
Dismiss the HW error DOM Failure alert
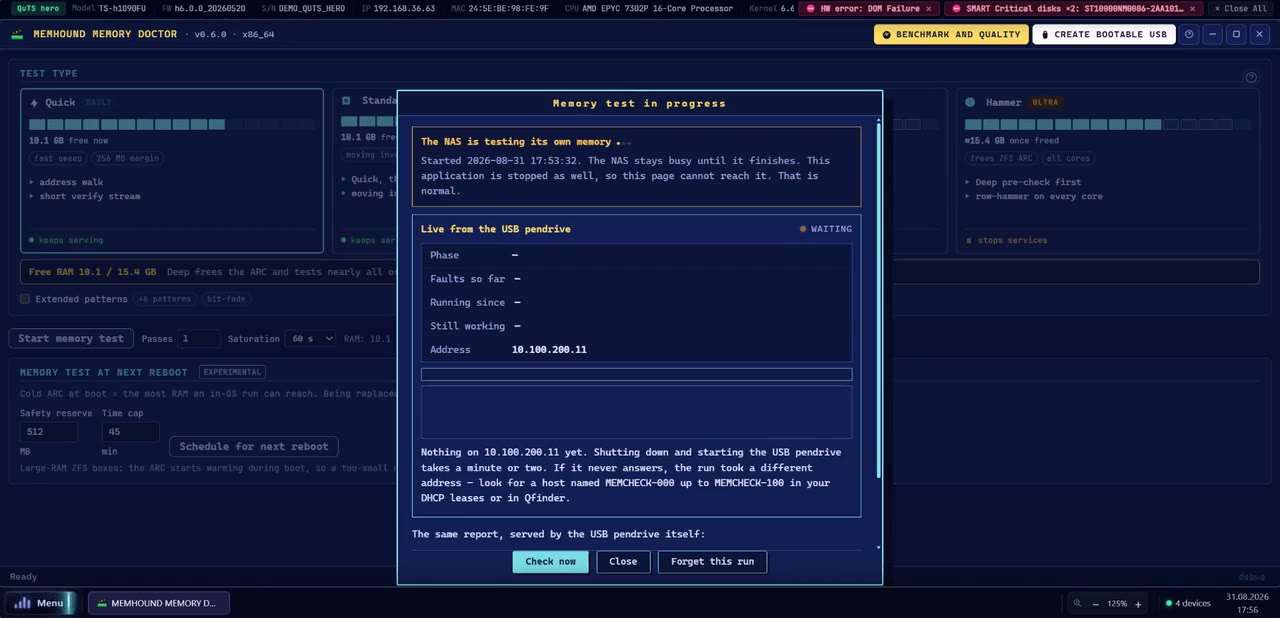click(x=928, y=8)
